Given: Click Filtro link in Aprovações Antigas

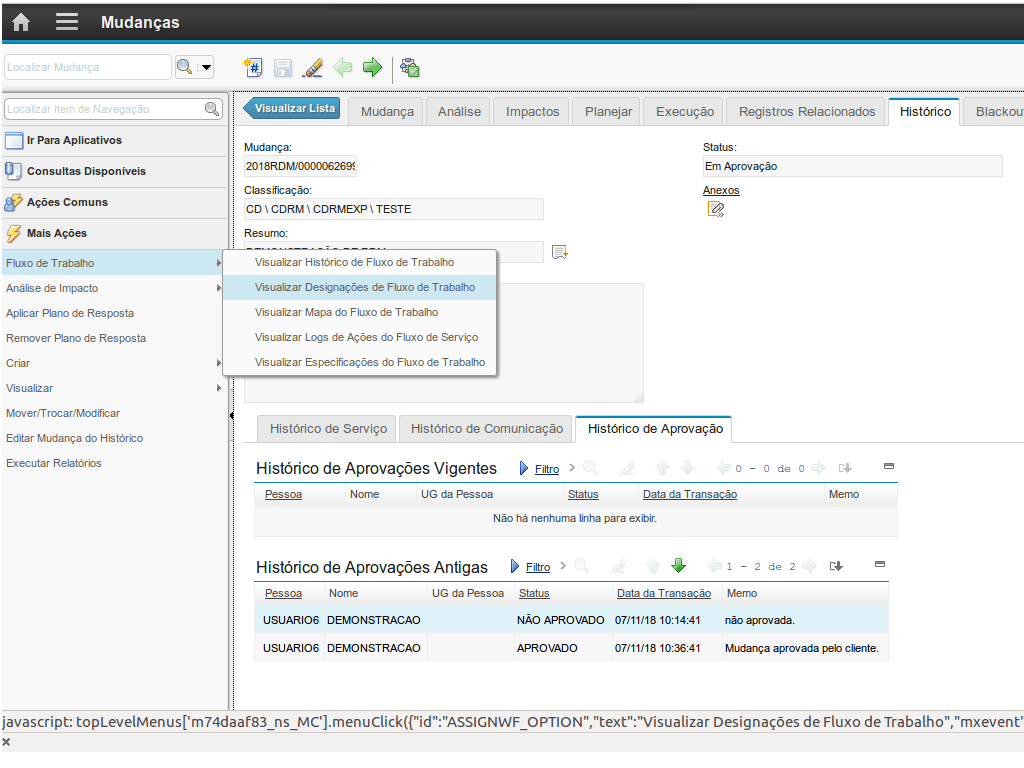Looking at the screenshot, I should click(x=538, y=567).
